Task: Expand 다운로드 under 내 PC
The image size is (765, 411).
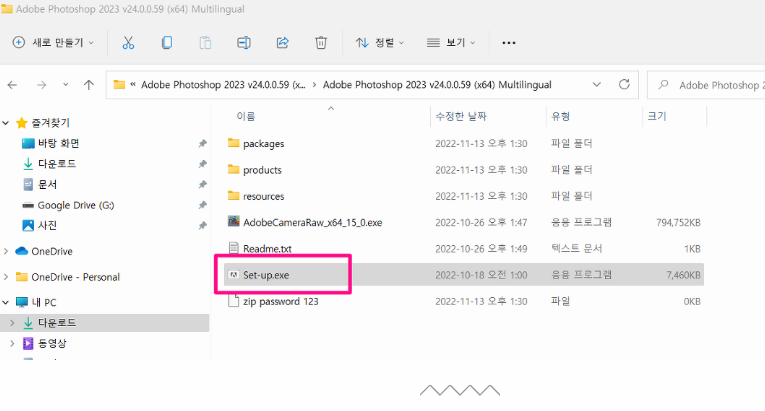Action: [x=13, y=323]
